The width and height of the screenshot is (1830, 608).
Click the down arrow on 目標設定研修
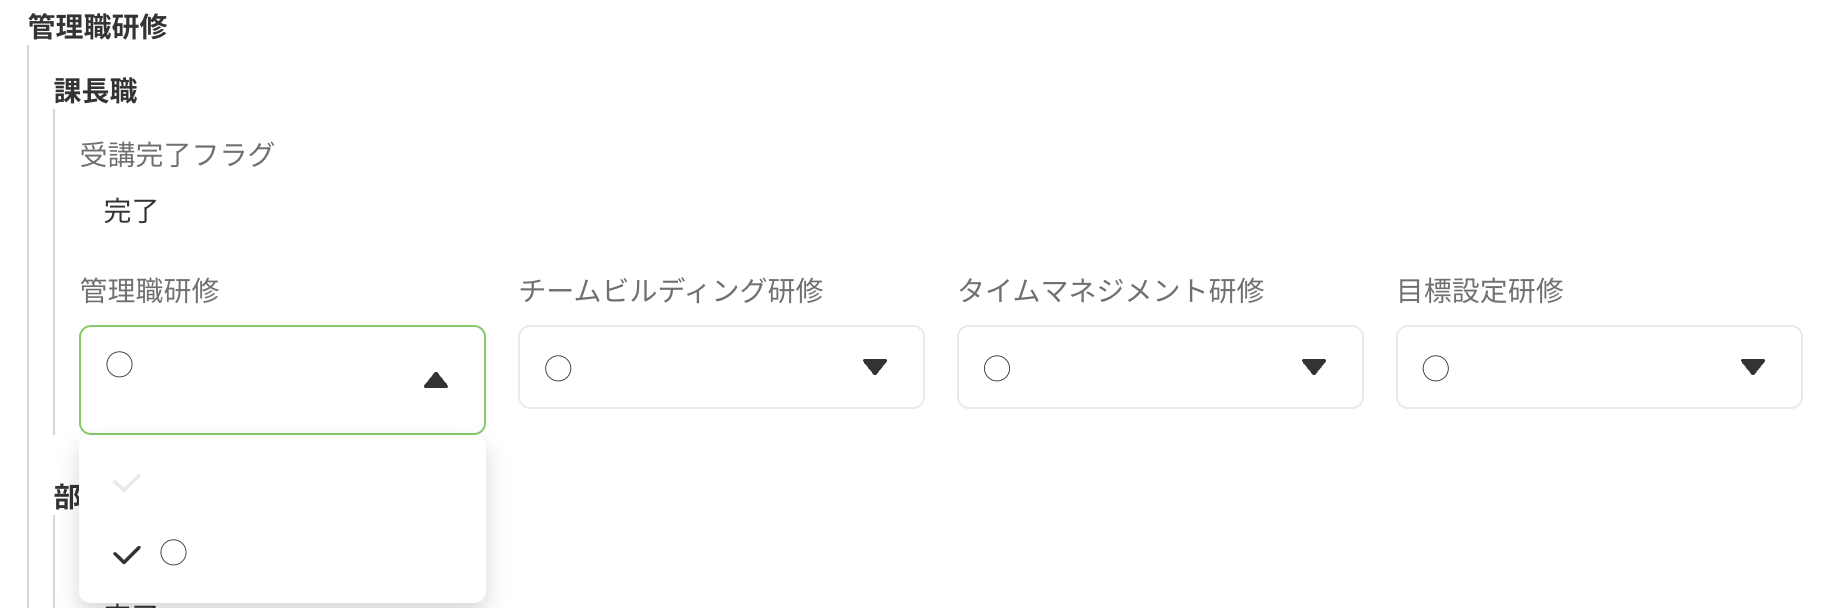coord(1754,368)
